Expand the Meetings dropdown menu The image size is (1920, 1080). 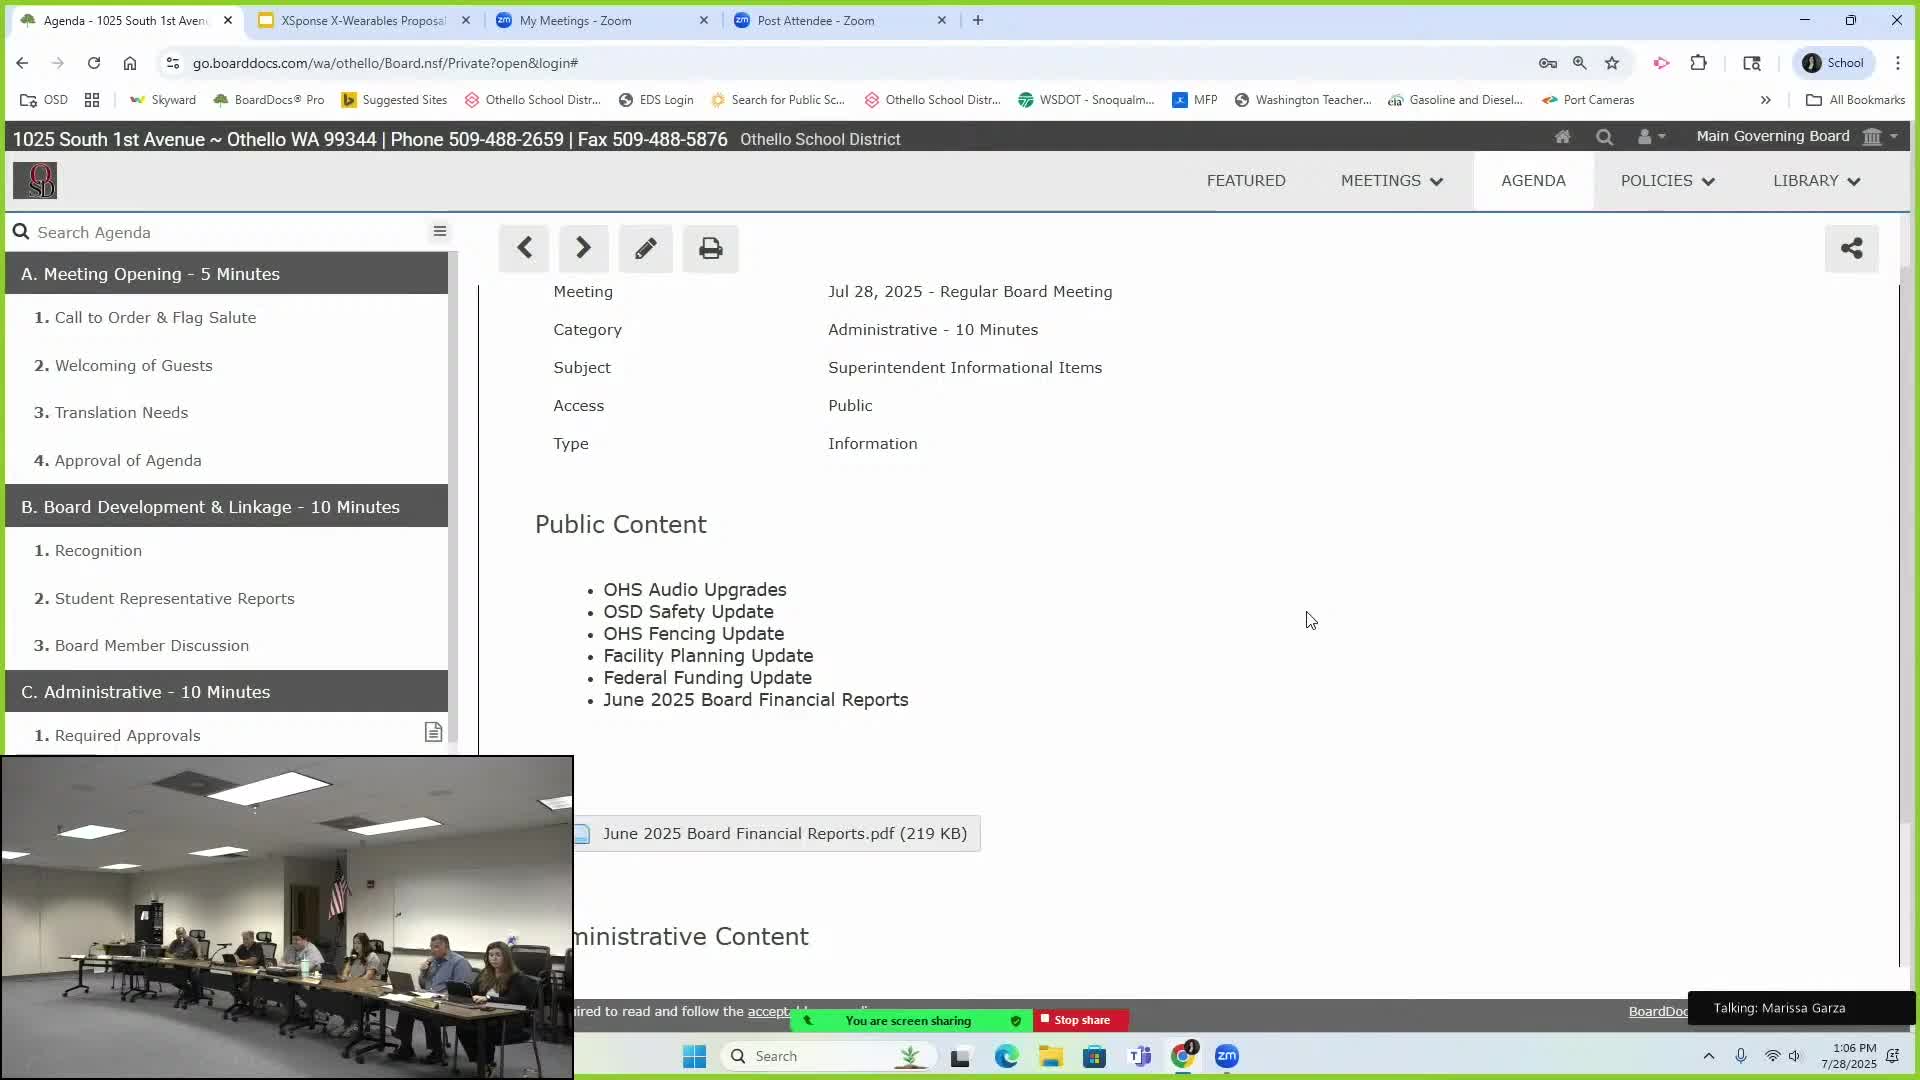click(1391, 181)
